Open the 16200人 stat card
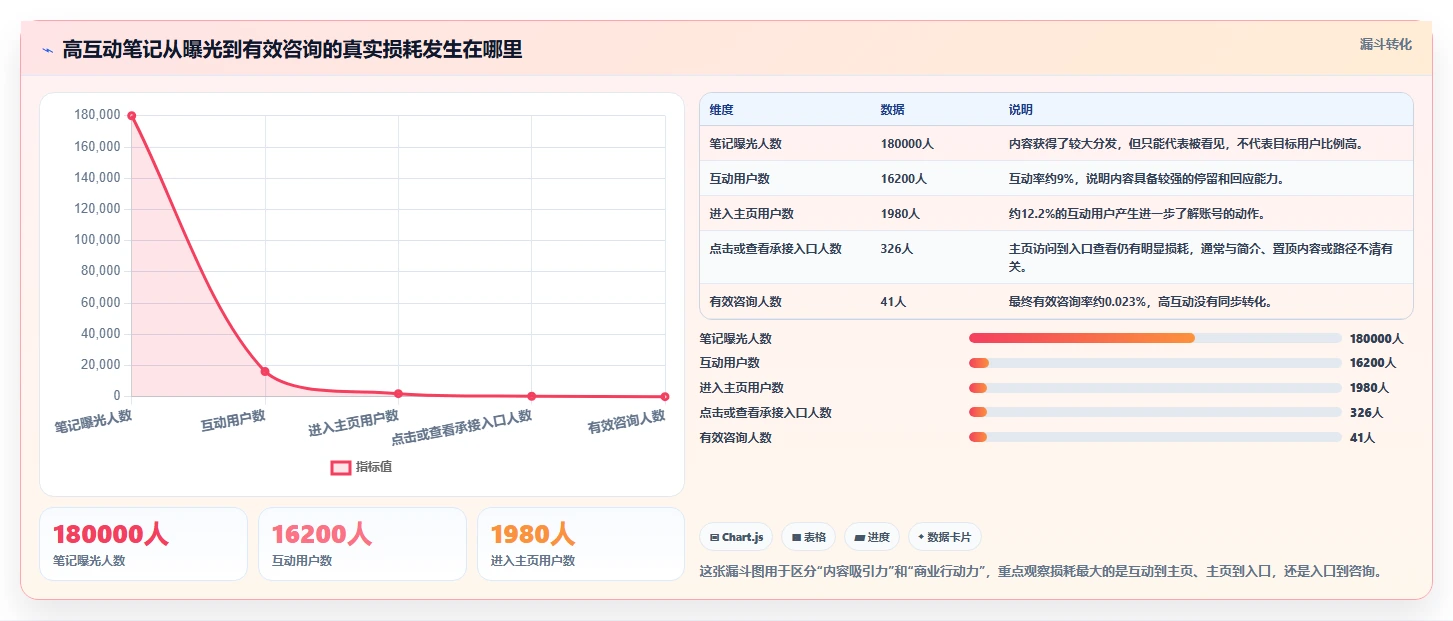1453x621 pixels. click(362, 544)
